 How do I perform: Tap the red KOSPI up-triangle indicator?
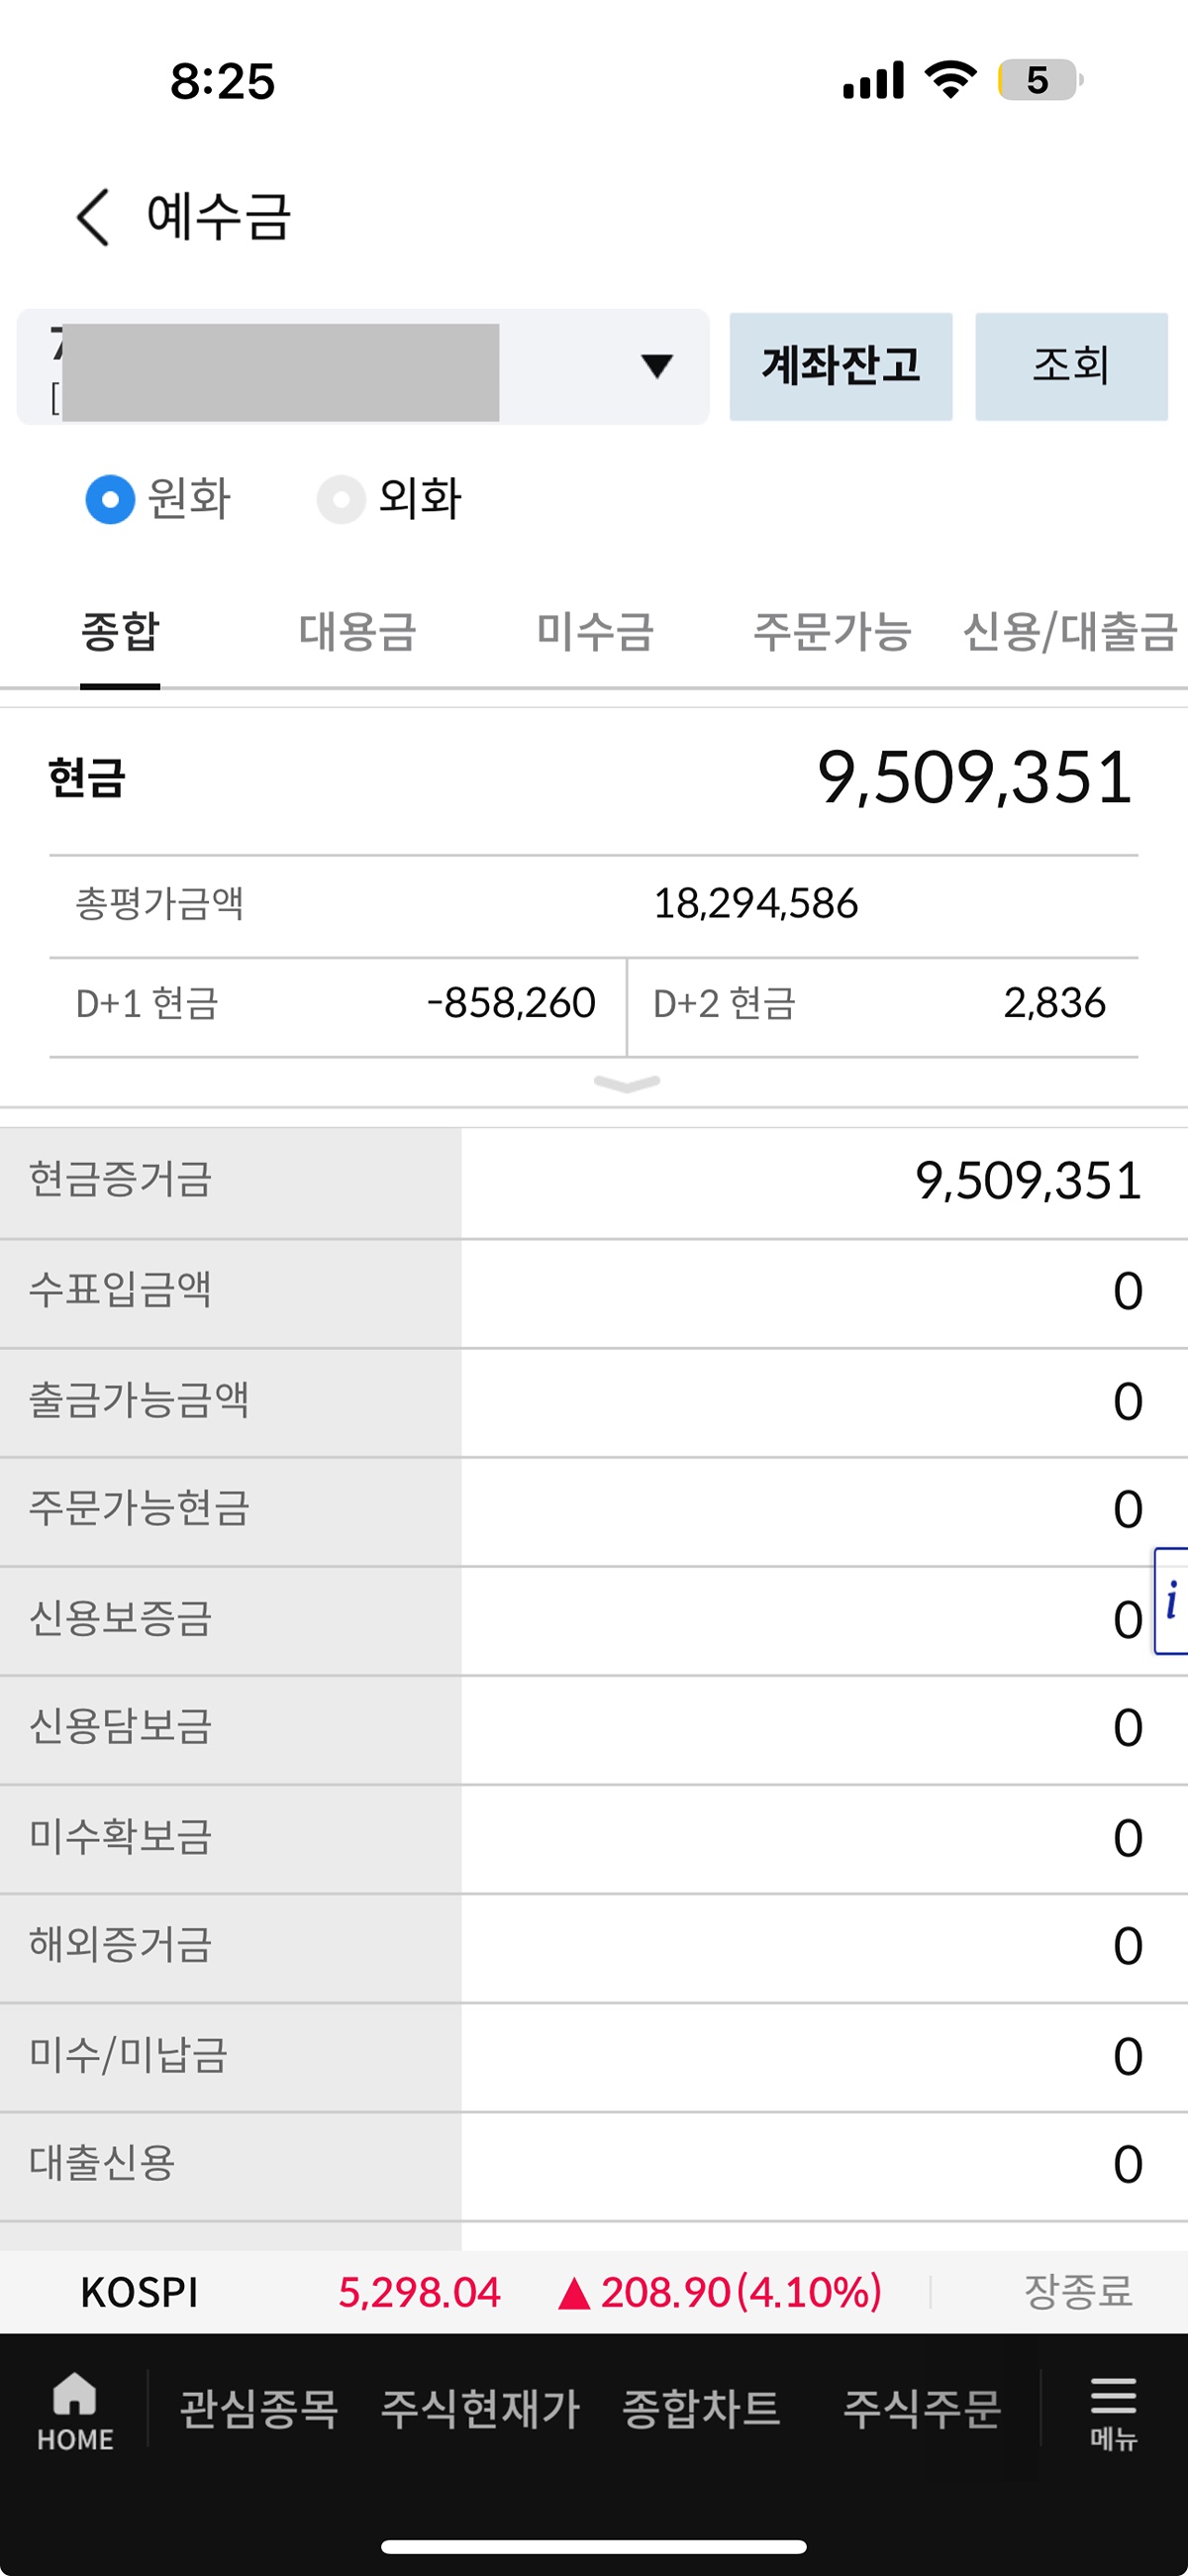tap(574, 2293)
